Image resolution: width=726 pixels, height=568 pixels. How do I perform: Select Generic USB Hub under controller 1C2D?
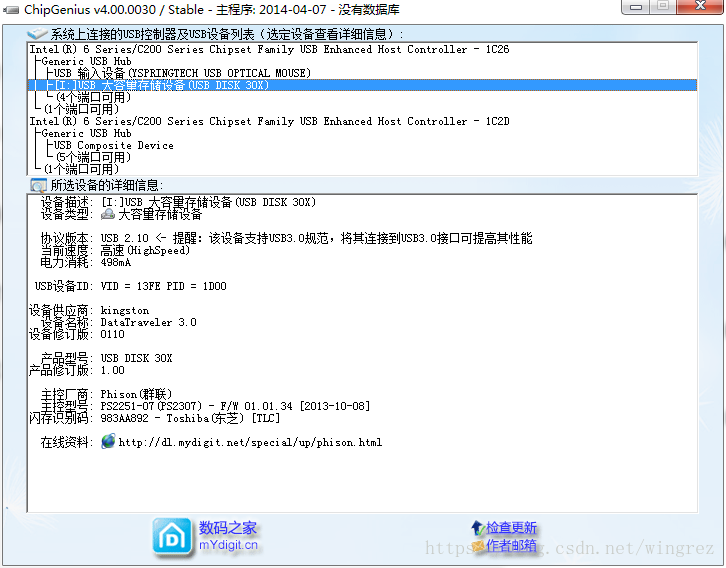click(x=86, y=133)
